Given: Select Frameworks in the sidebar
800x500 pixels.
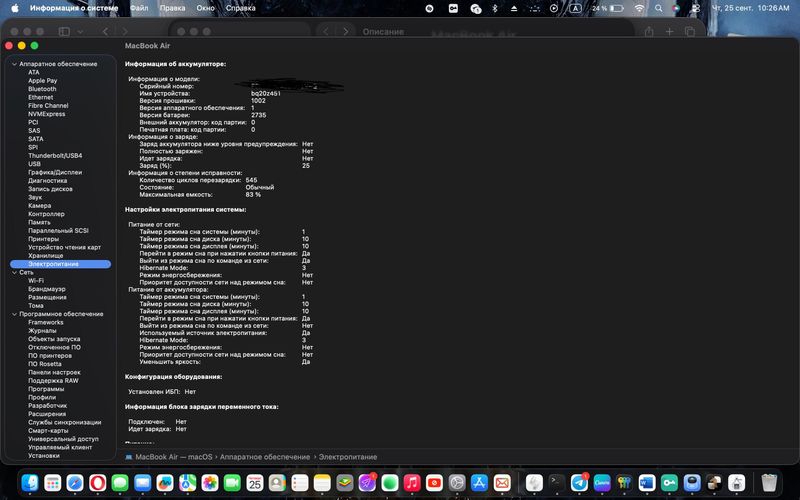Looking at the screenshot, I should pos(45,322).
